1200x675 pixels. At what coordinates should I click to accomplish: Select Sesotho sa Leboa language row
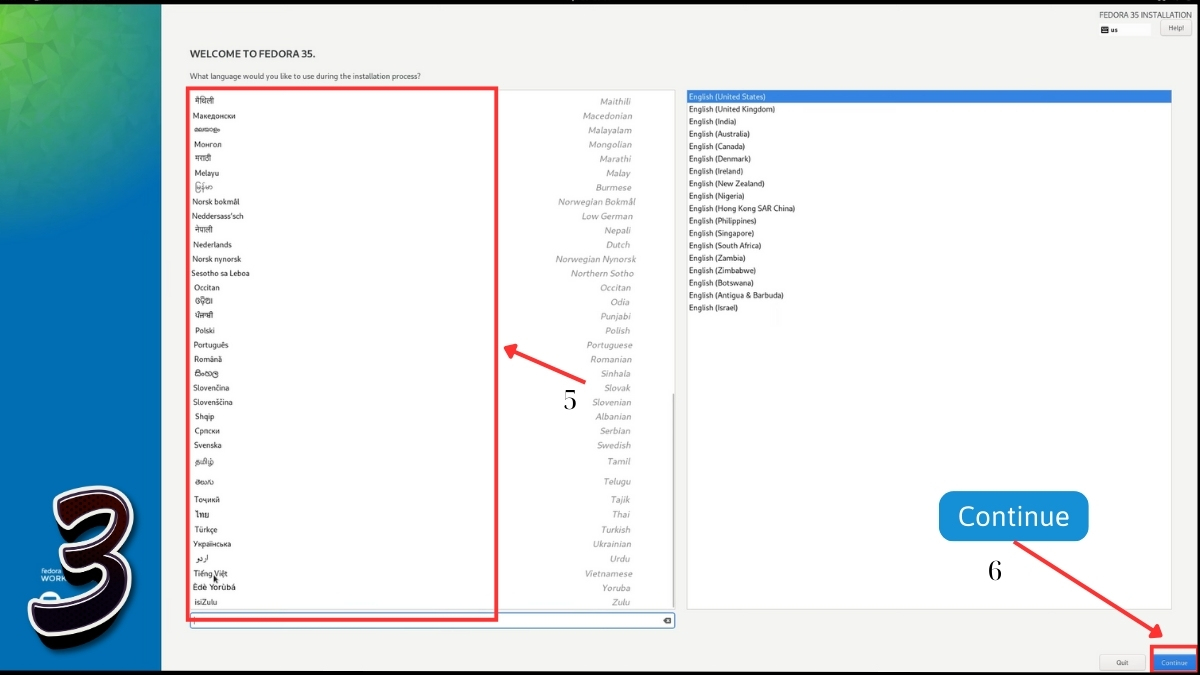tap(430, 273)
